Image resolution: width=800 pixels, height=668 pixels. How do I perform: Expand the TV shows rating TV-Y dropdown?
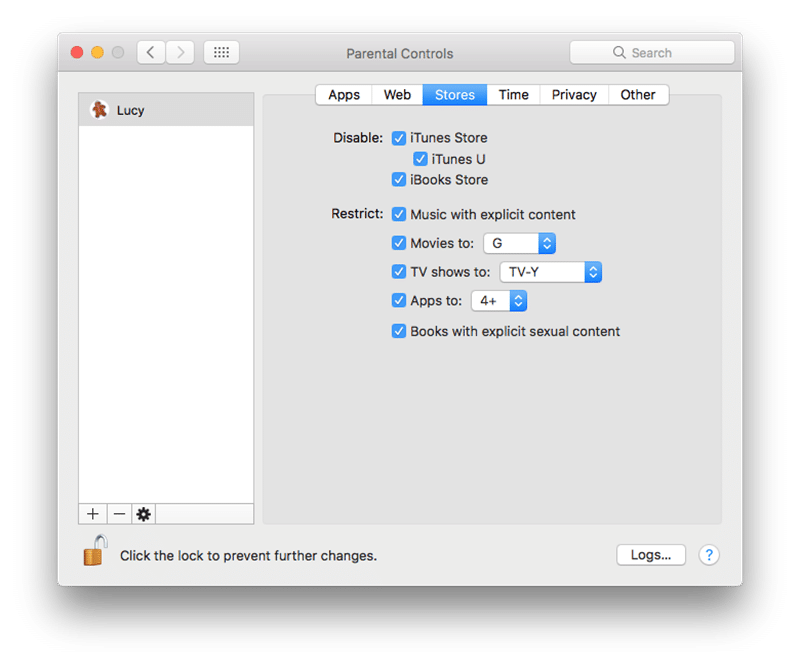550,272
